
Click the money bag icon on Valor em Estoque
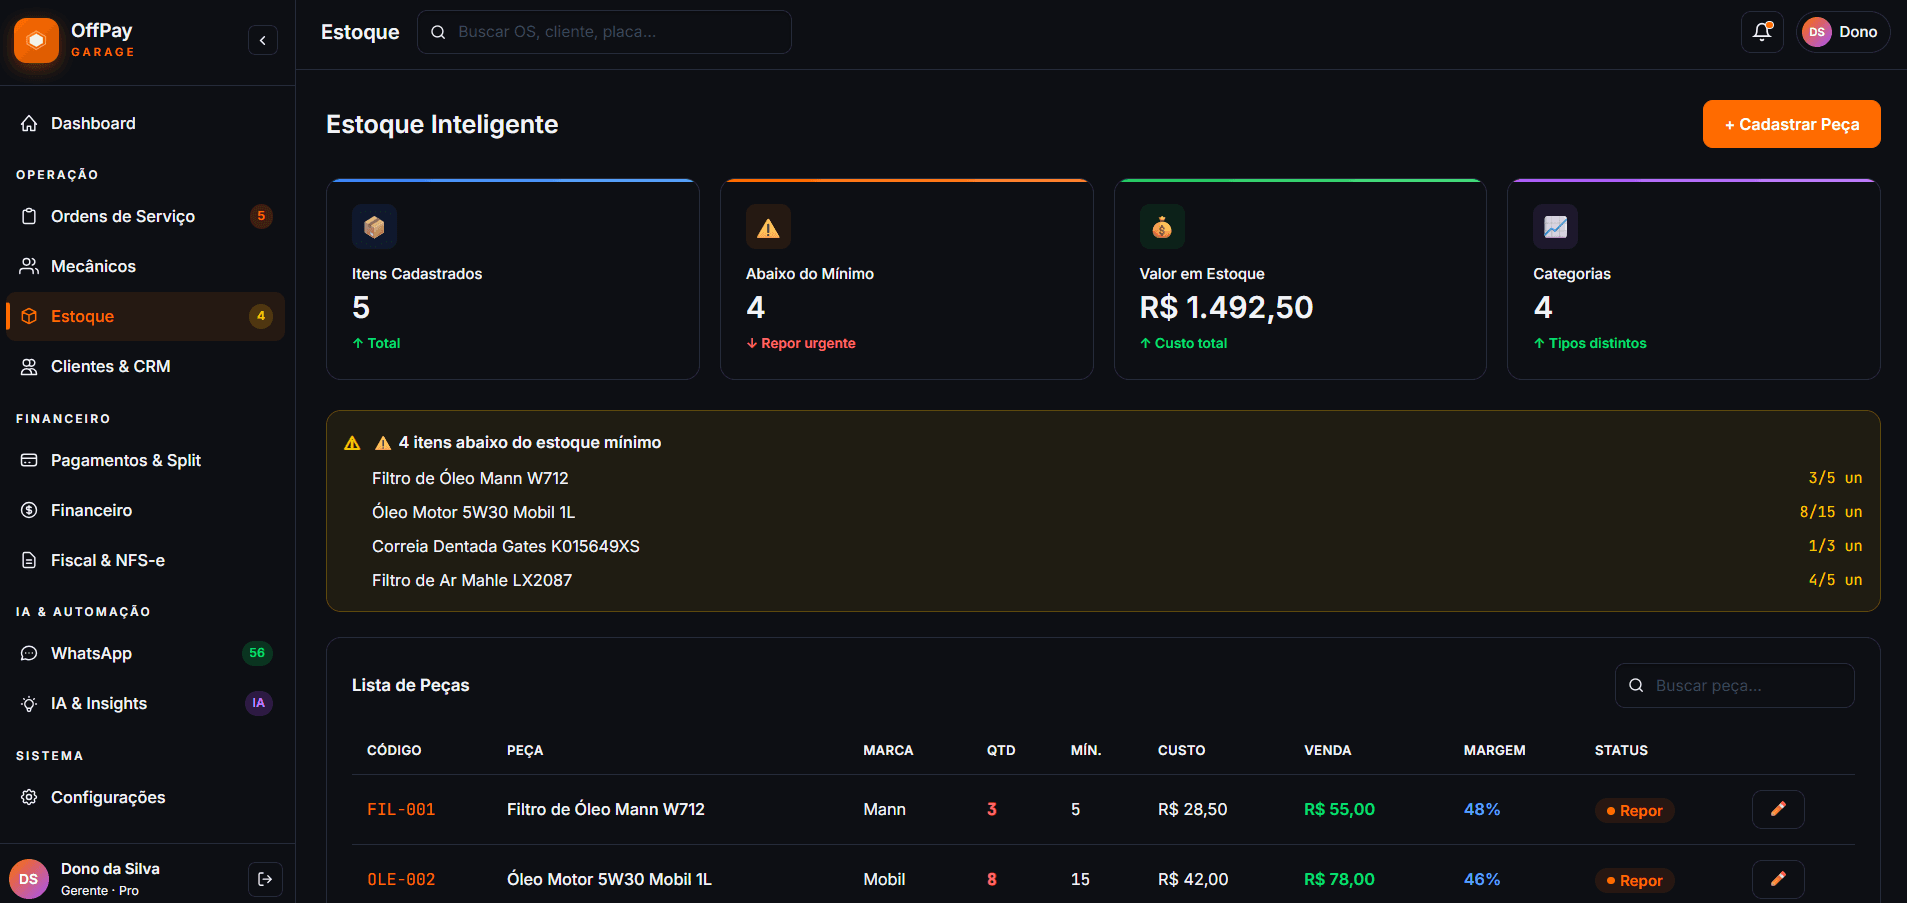pyautogui.click(x=1161, y=227)
